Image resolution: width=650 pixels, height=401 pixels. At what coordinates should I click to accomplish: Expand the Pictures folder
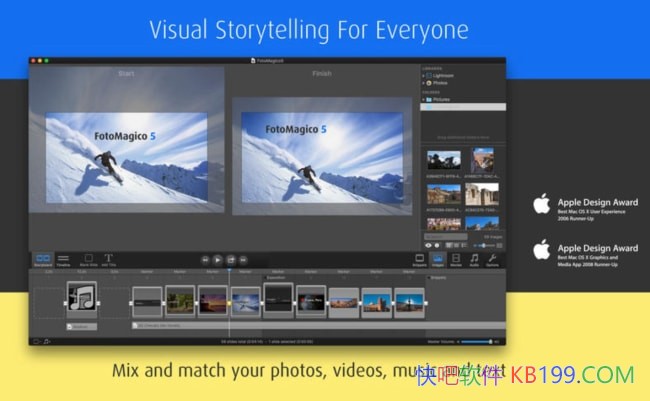pos(426,100)
